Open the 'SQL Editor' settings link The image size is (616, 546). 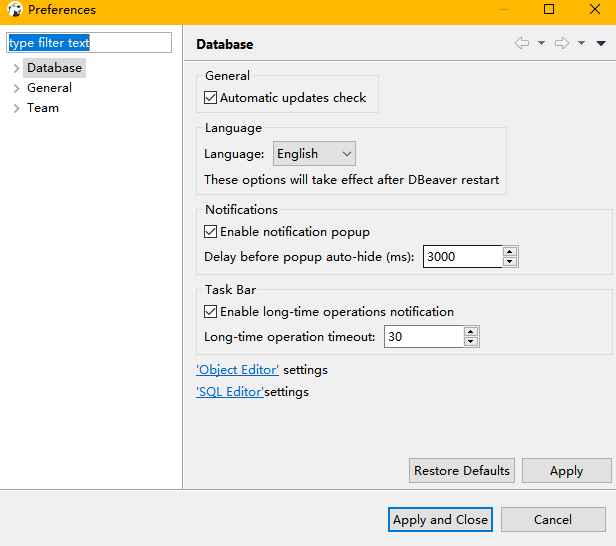230,392
